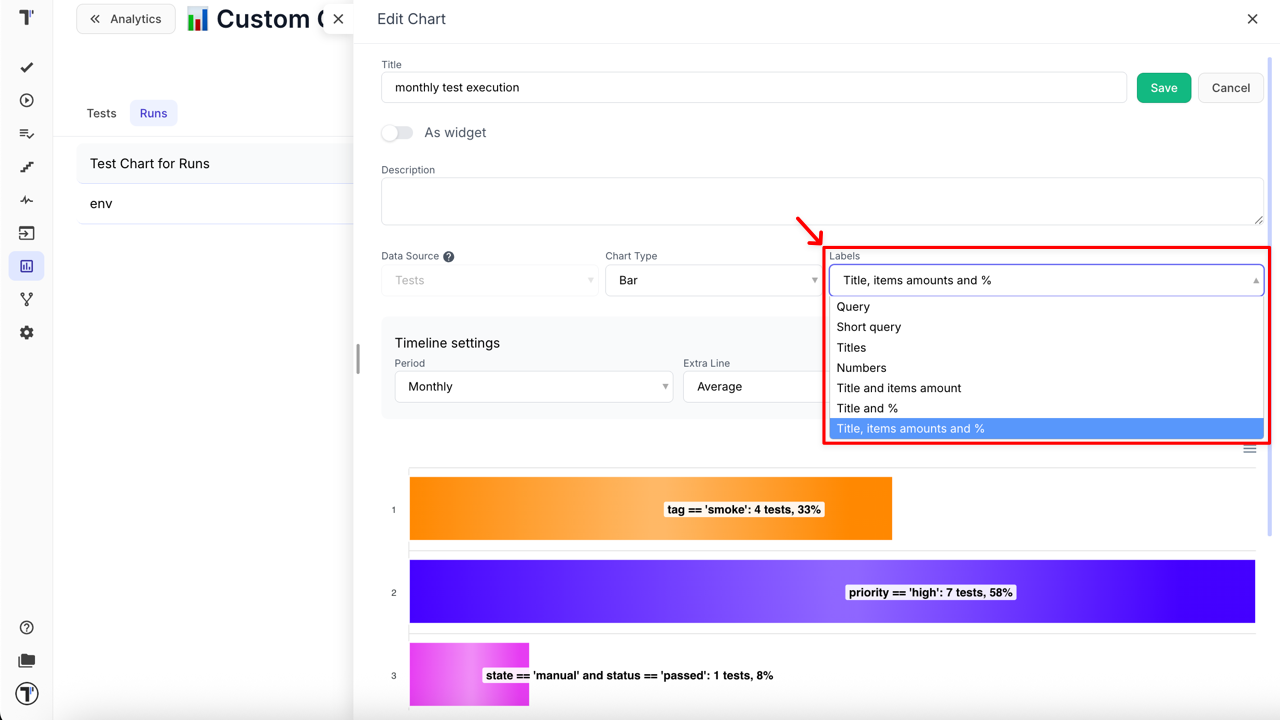Toggle the As widget switch
Viewport: 1280px width, 720px height.
click(397, 133)
